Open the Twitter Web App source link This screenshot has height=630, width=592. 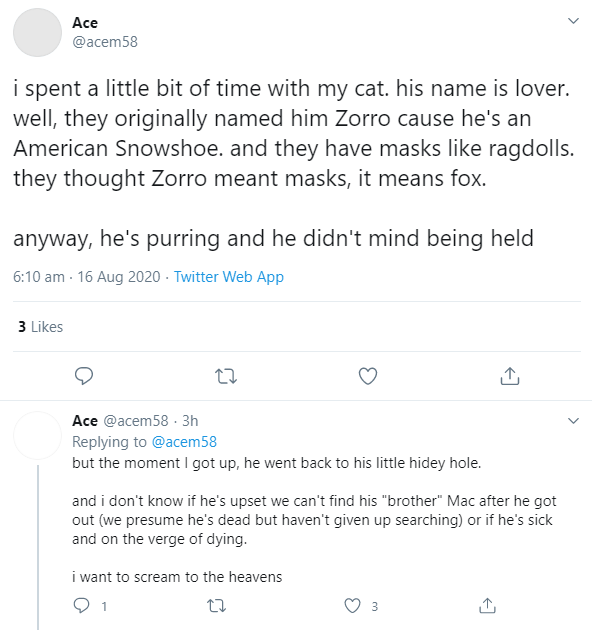(x=229, y=277)
